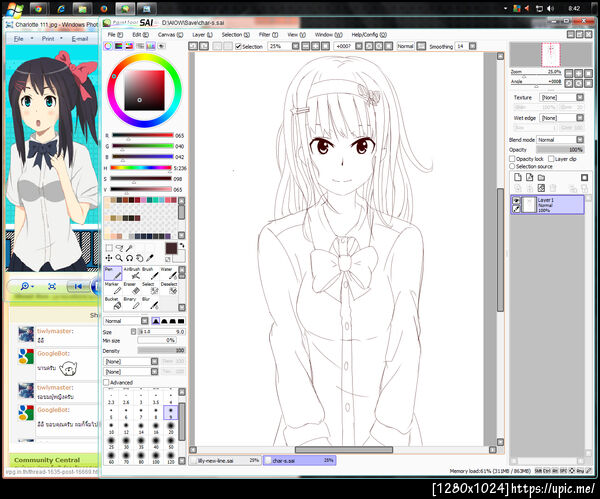Select the AirBrush tool
This screenshot has width=600, height=499.
pyautogui.click(x=132, y=274)
